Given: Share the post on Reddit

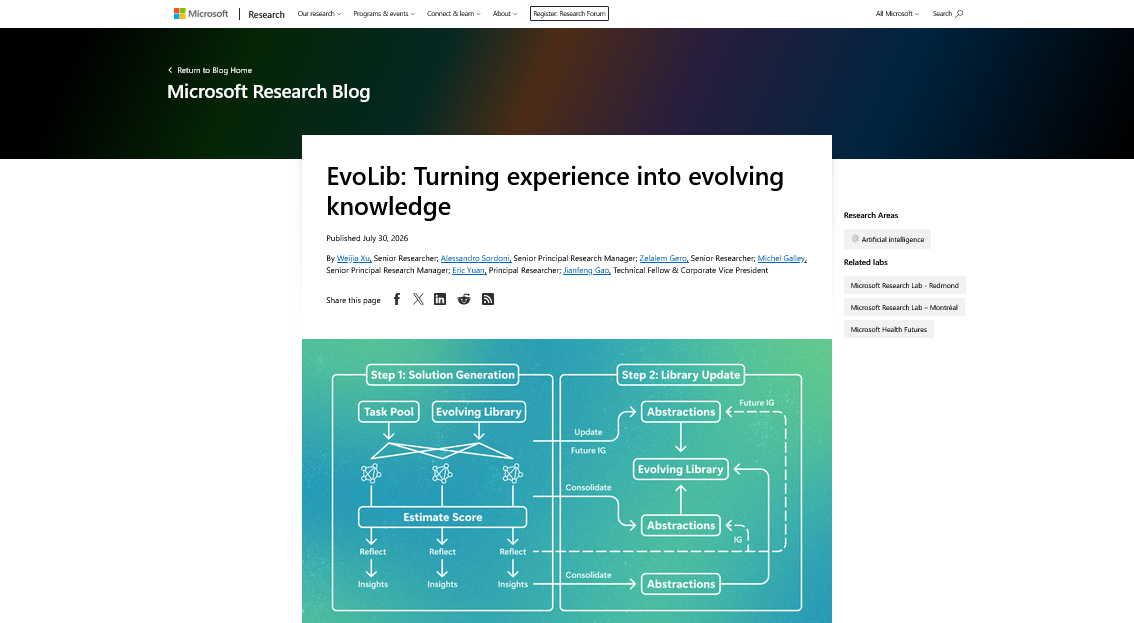Looking at the screenshot, I should tap(464, 300).
